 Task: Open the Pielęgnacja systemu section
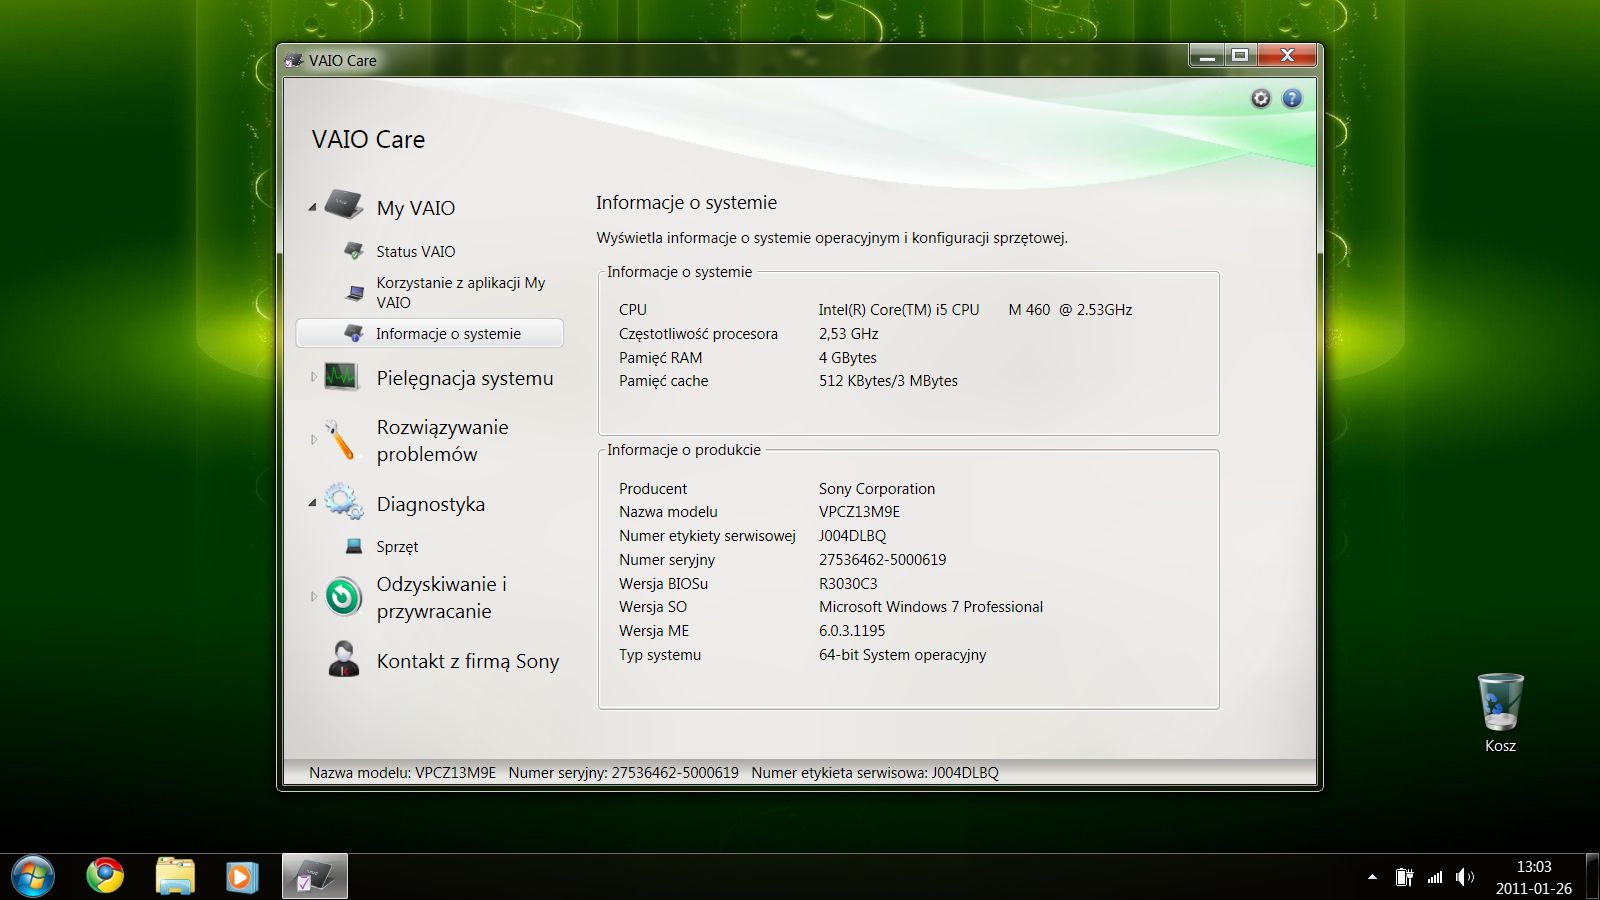click(x=465, y=379)
